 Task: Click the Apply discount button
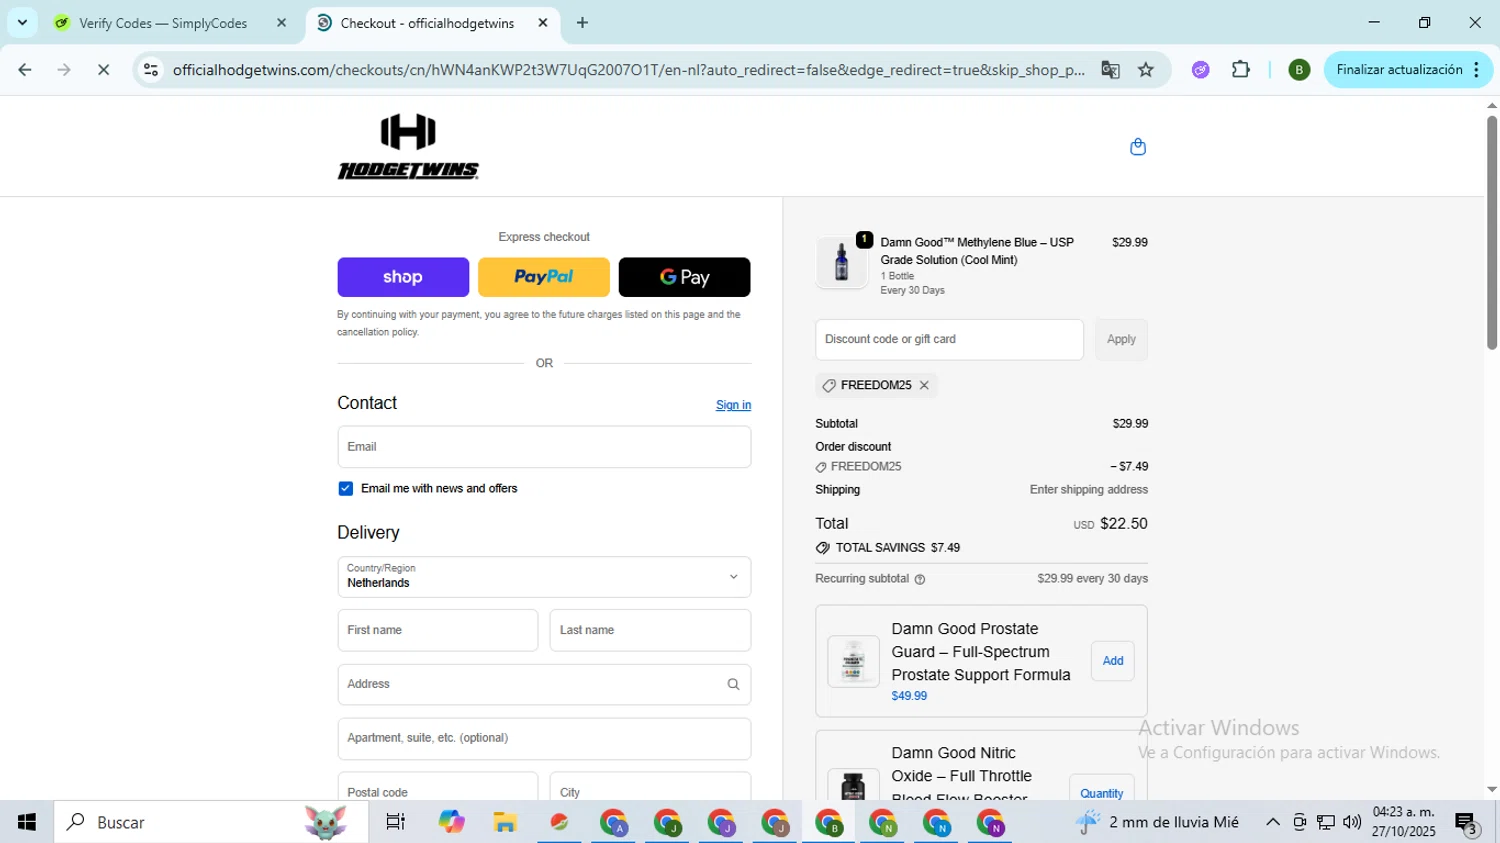coord(1121,340)
